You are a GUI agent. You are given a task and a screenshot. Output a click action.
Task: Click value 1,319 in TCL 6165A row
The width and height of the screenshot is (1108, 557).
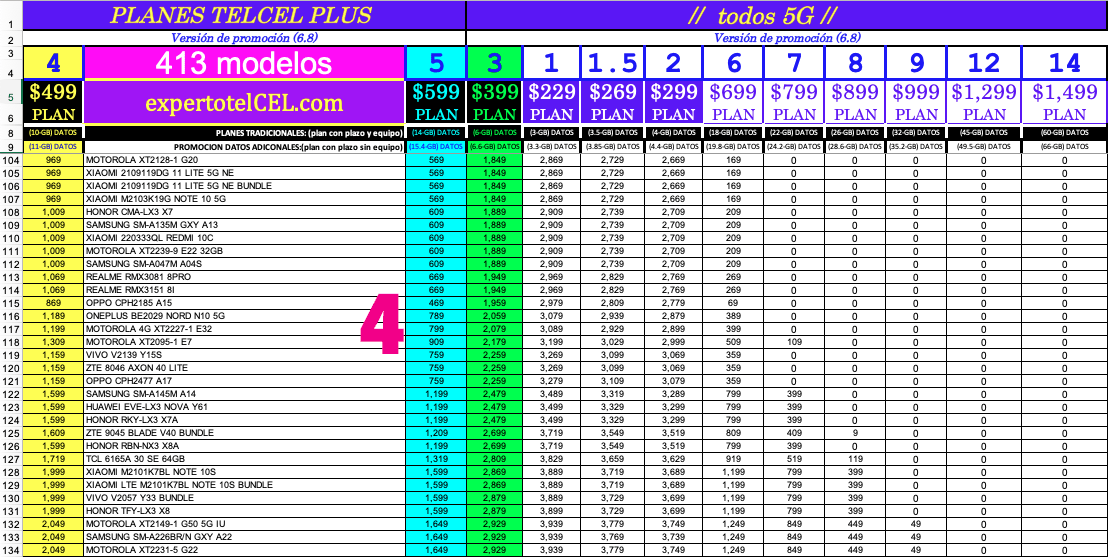pyautogui.click(x=436, y=458)
